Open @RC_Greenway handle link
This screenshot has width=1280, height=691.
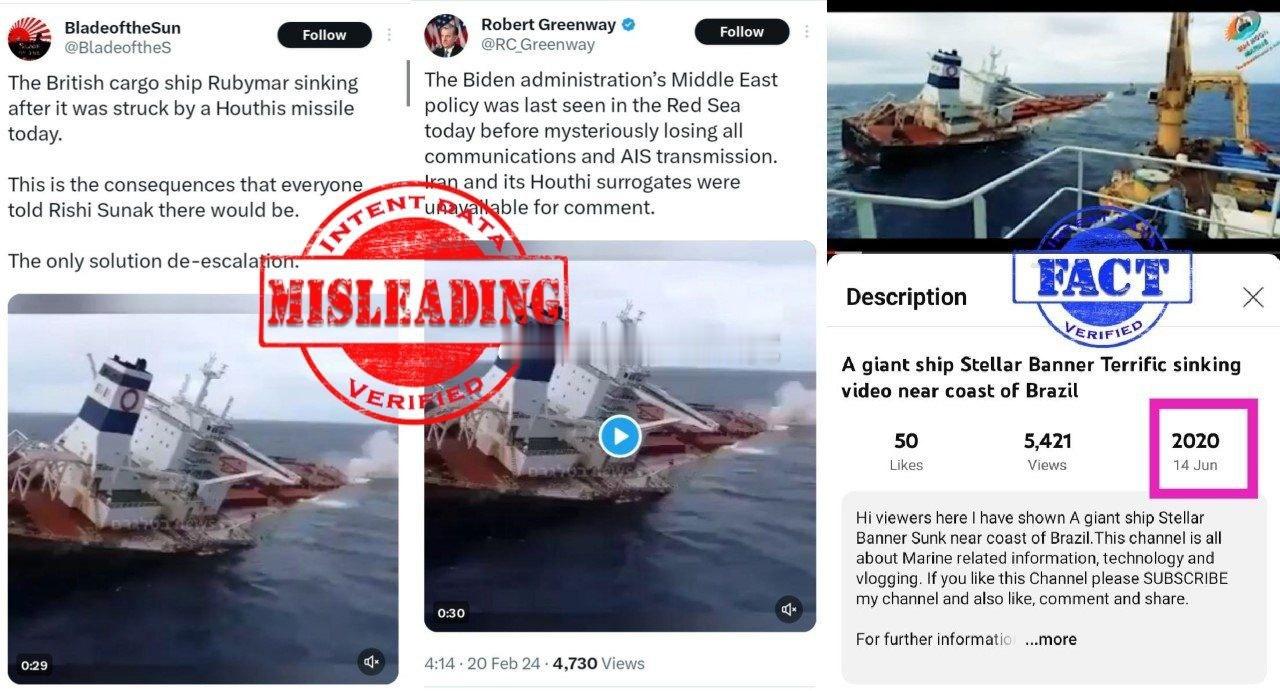click(x=538, y=44)
